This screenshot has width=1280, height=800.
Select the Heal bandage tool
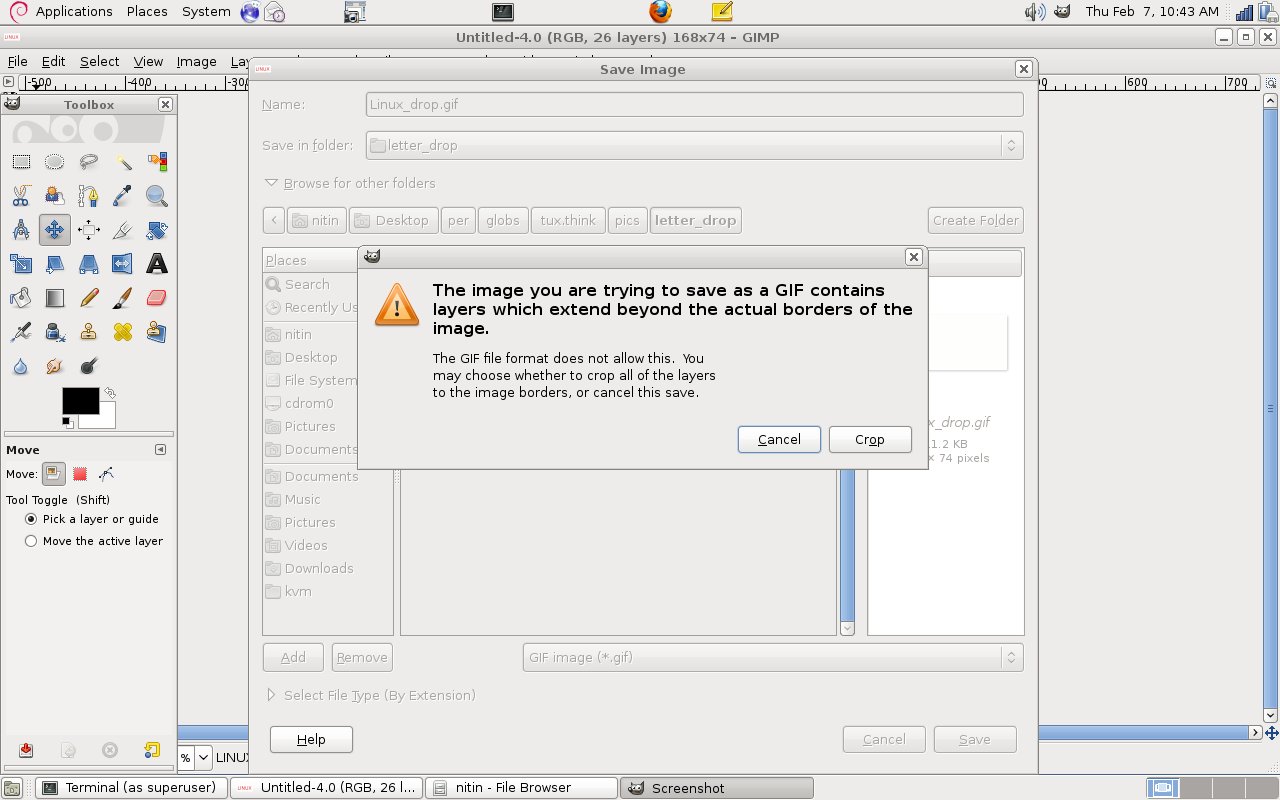tap(123, 332)
